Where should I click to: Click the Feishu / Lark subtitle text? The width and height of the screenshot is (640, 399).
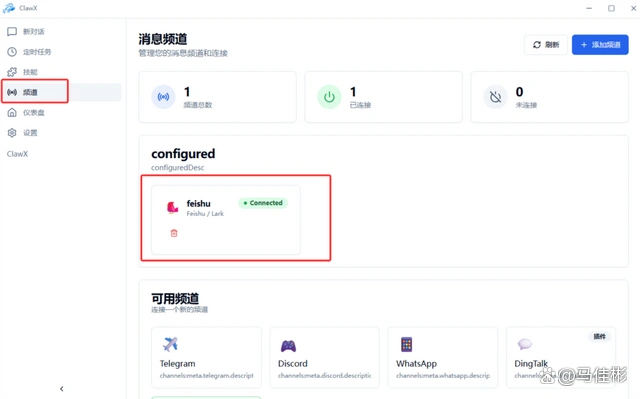205,213
